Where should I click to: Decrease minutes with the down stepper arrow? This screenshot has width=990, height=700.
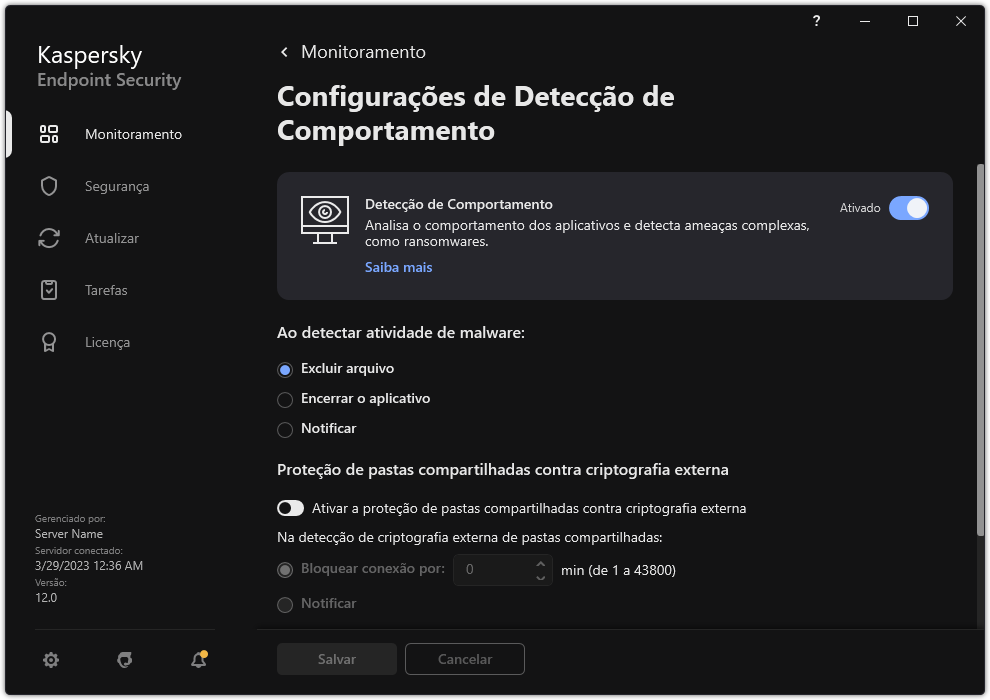coord(540,577)
